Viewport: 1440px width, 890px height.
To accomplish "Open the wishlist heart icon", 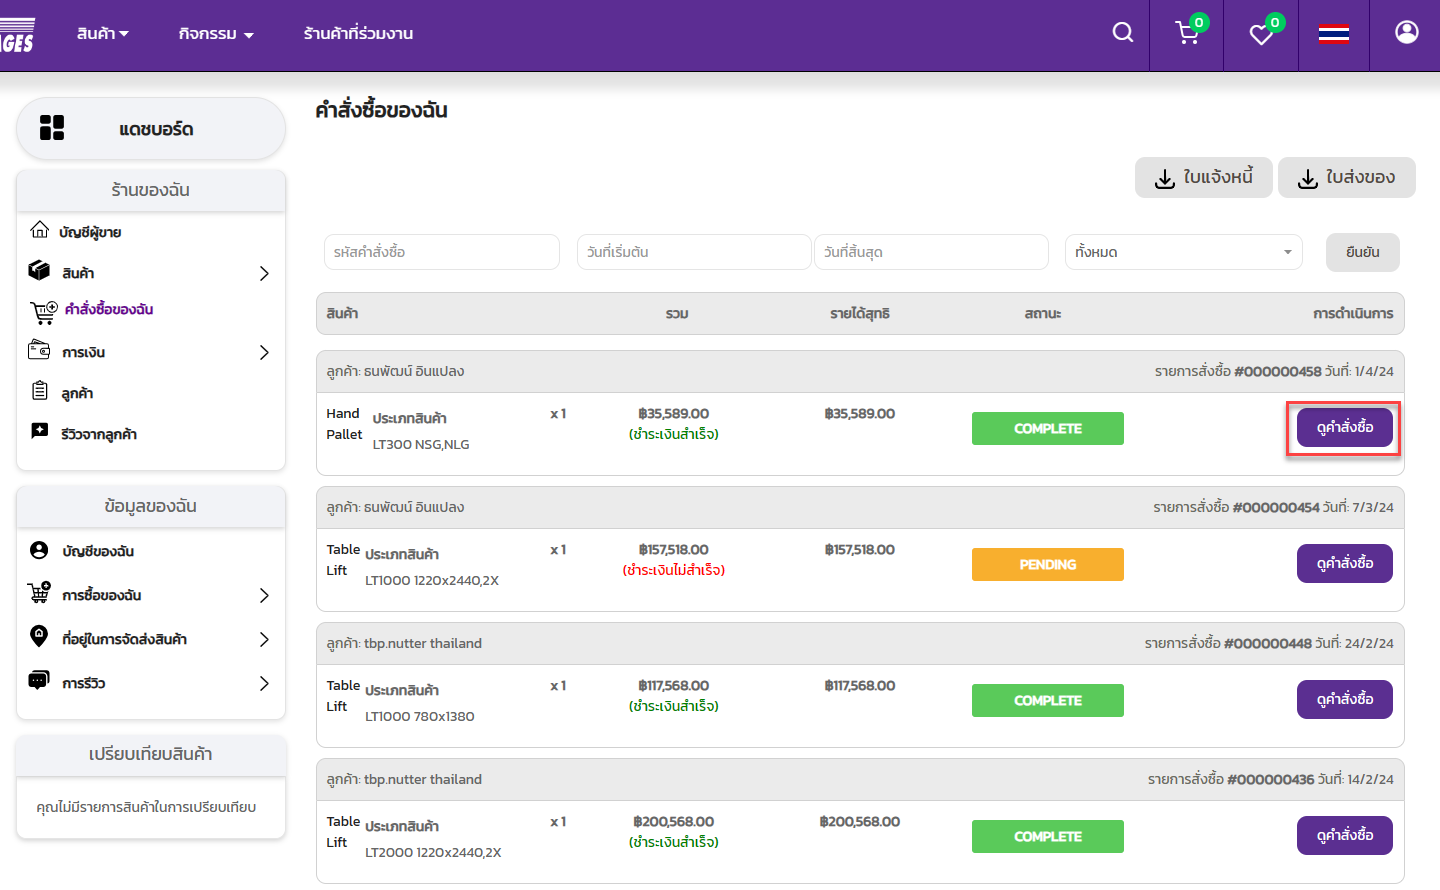I will [x=1261, y=35].
